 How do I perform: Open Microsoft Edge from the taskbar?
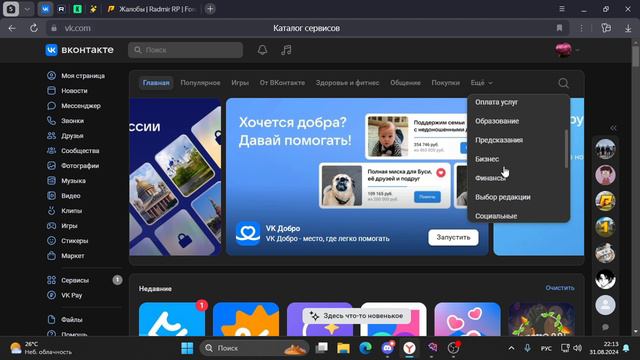(x=365, y=348)
